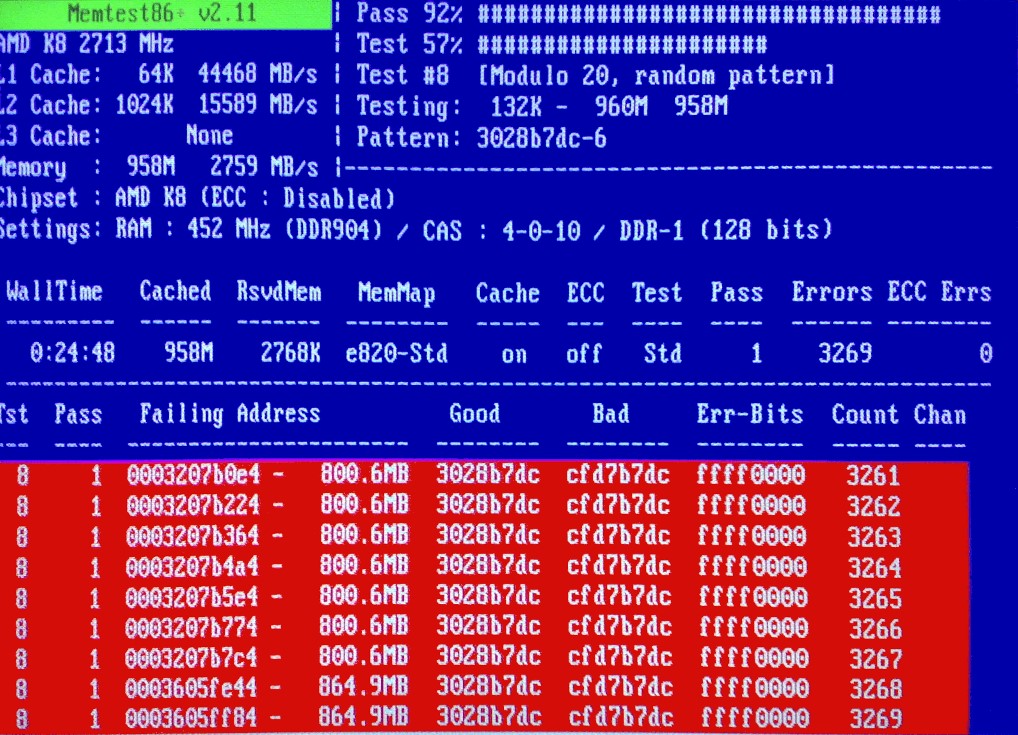Click the MemMap e820-Std value
Image resolution: width=1018 pixels, height=735 pixels.
pyautogui.click(x=397, y=354)
